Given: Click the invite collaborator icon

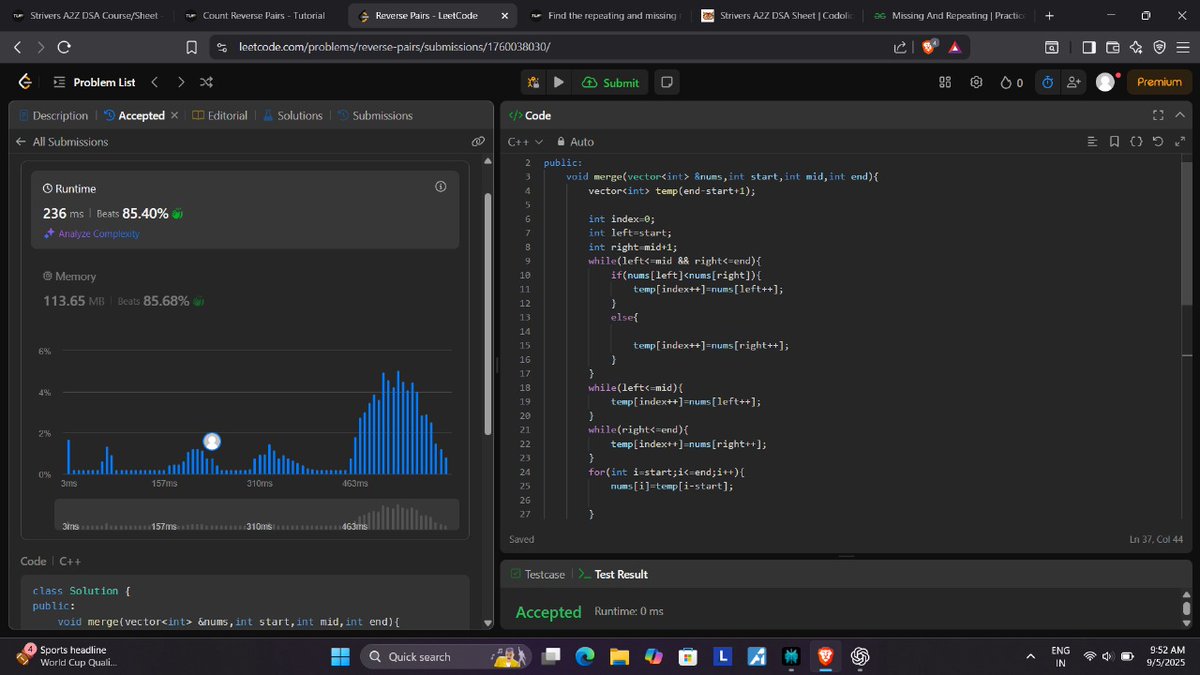Looking at the screenshot, I should 1074,82.
